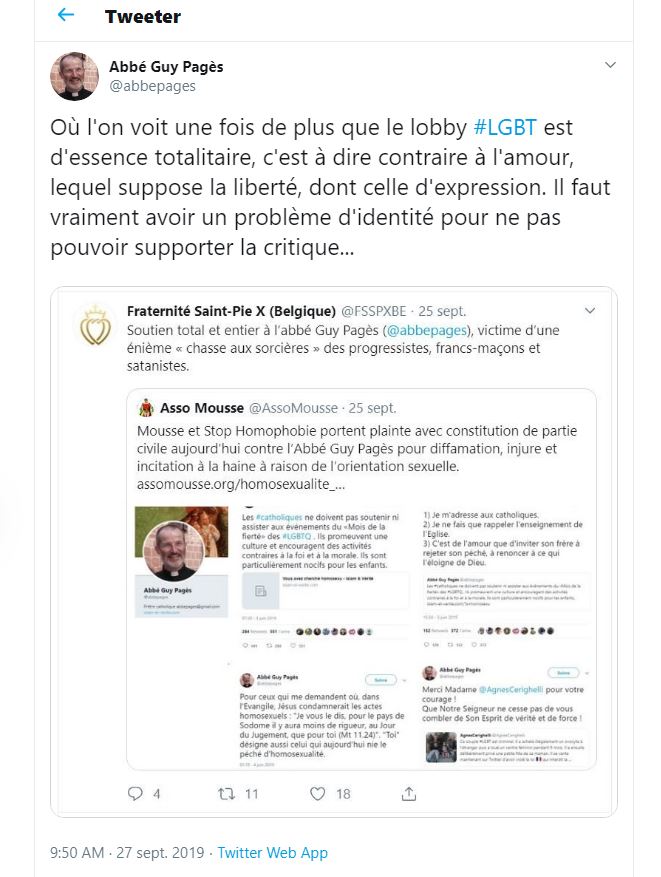This screenshot has width=661, height=877.
Task: Click the reply speech bubble icon
Action: click(x=135, y=793)
